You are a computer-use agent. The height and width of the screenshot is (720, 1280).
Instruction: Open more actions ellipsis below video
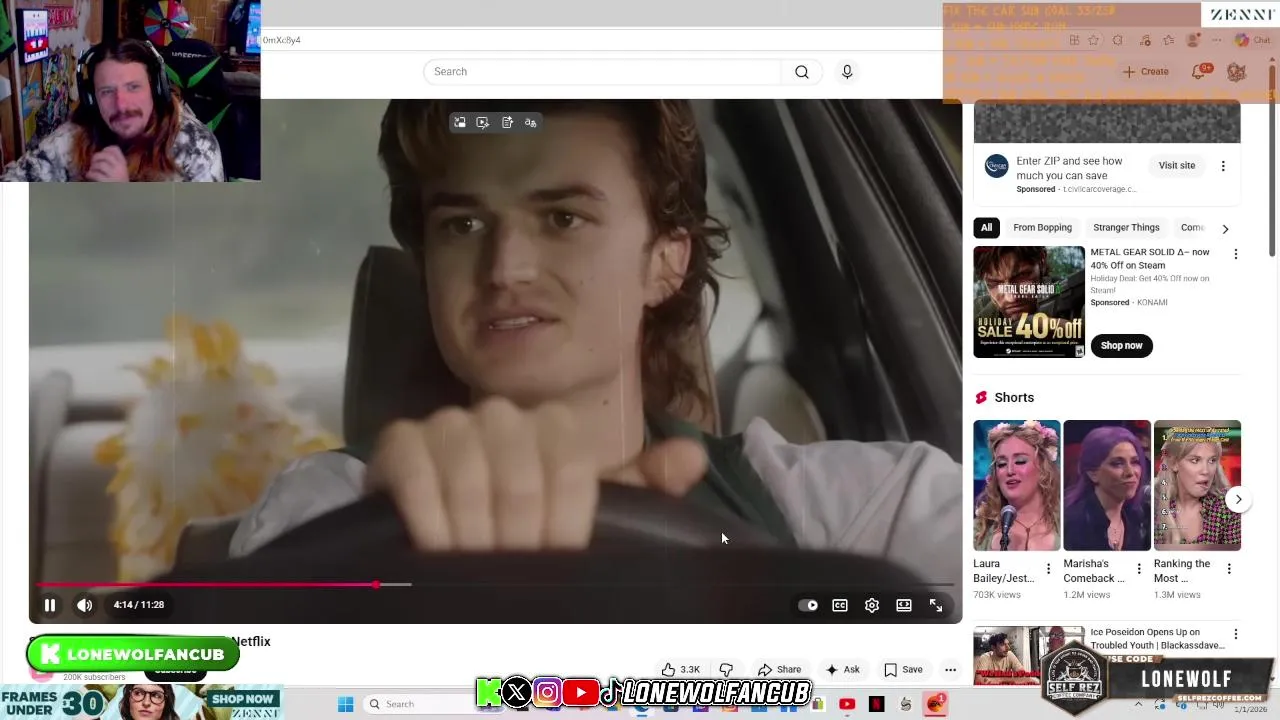(x=950, y=670)
